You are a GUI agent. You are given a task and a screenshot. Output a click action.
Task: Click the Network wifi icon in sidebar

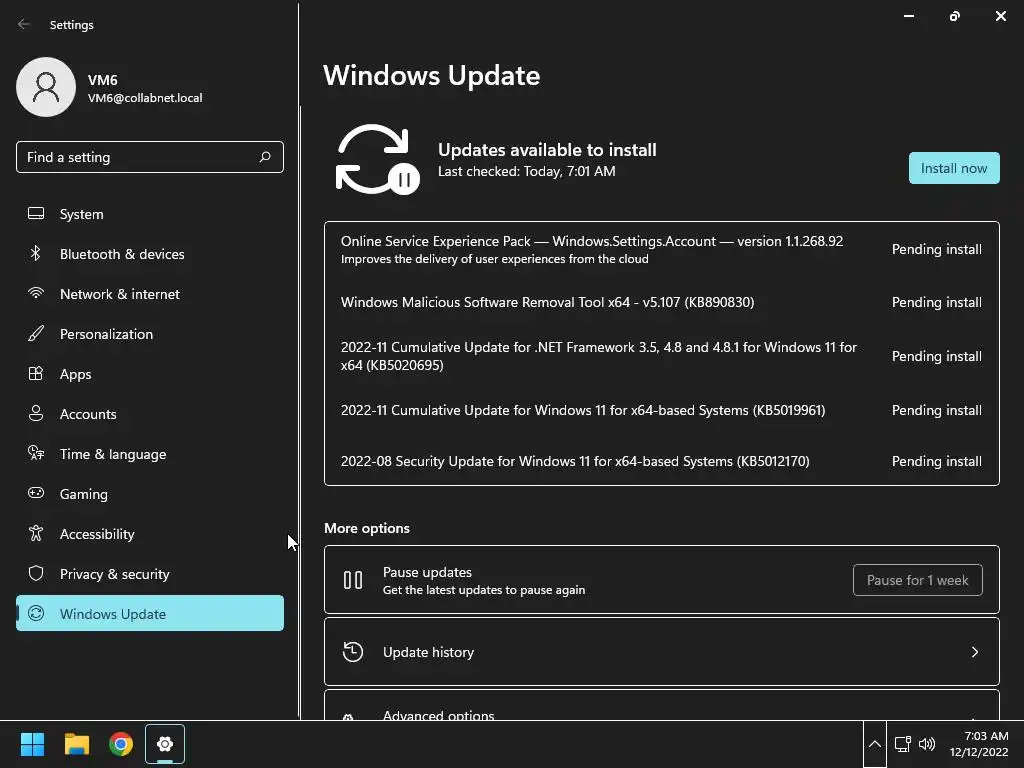36,293
